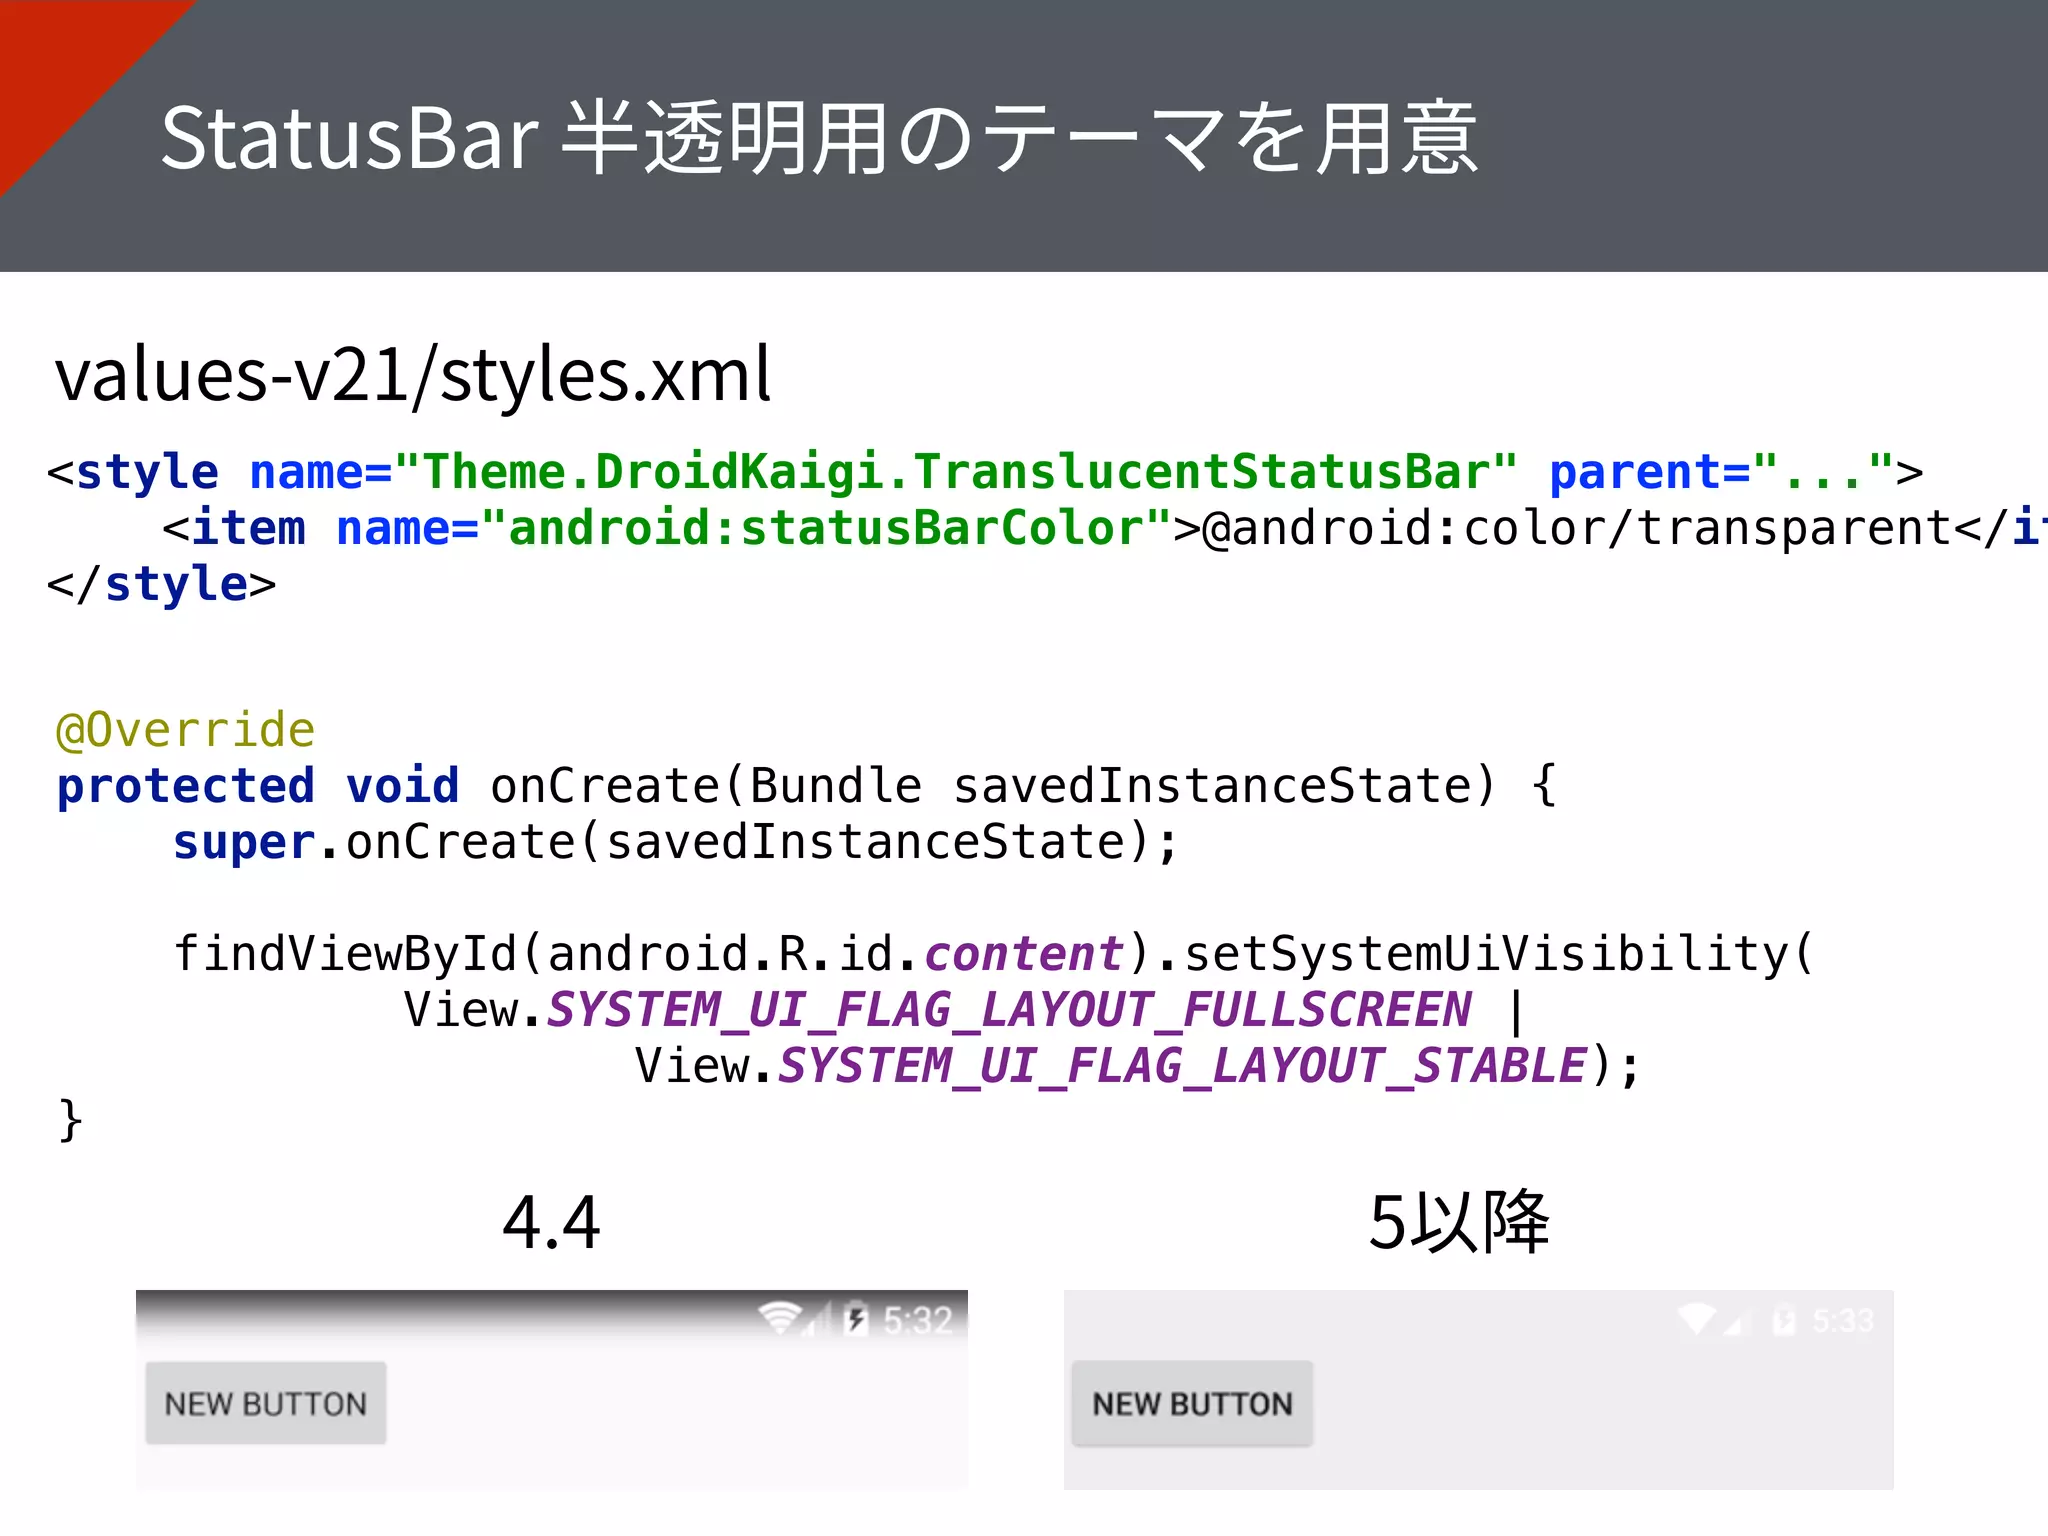This screenshot has width=2048, height=1536.
Task: Click super.onCreate(savedInstanceState); line
Action: tap(676, 842)
